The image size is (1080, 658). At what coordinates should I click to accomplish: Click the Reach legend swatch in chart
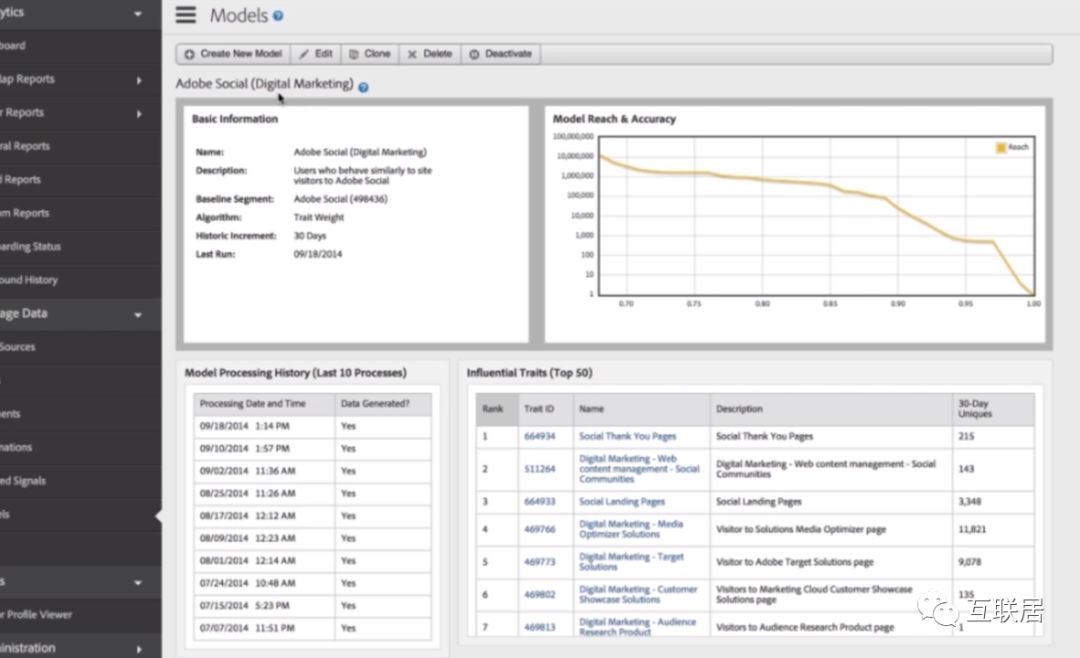coord(1001,147)
